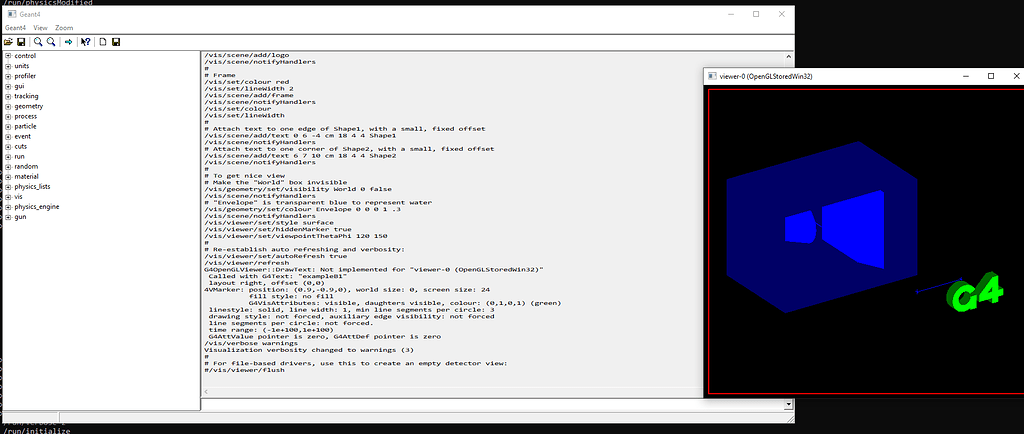The width and height of the screenshot is (1024, 434).
Task: Expand the geometry tree node
Action: tap(8, 106)
